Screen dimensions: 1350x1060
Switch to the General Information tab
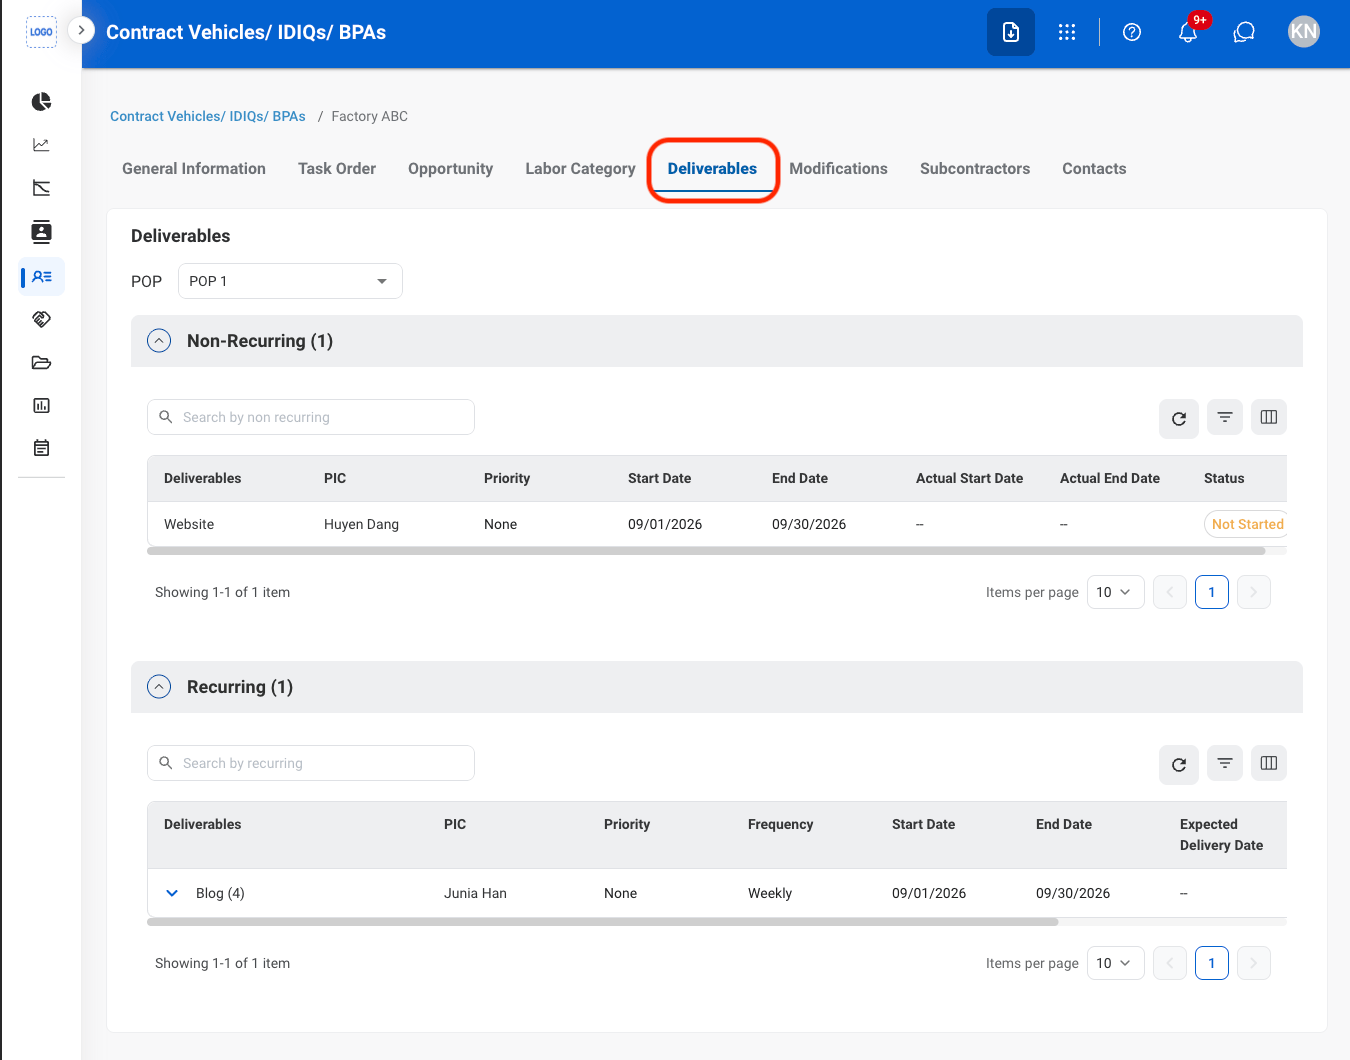pos(194,169)
